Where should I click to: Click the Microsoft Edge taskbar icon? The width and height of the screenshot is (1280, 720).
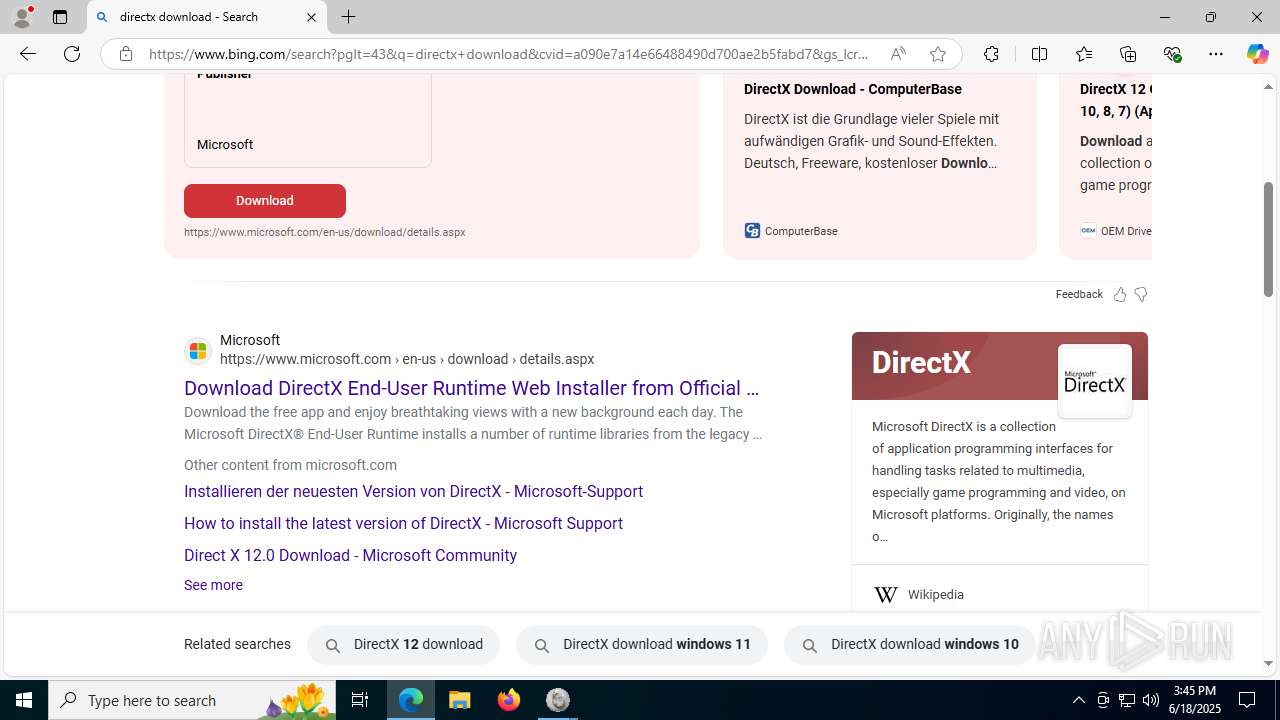[411, 700]
